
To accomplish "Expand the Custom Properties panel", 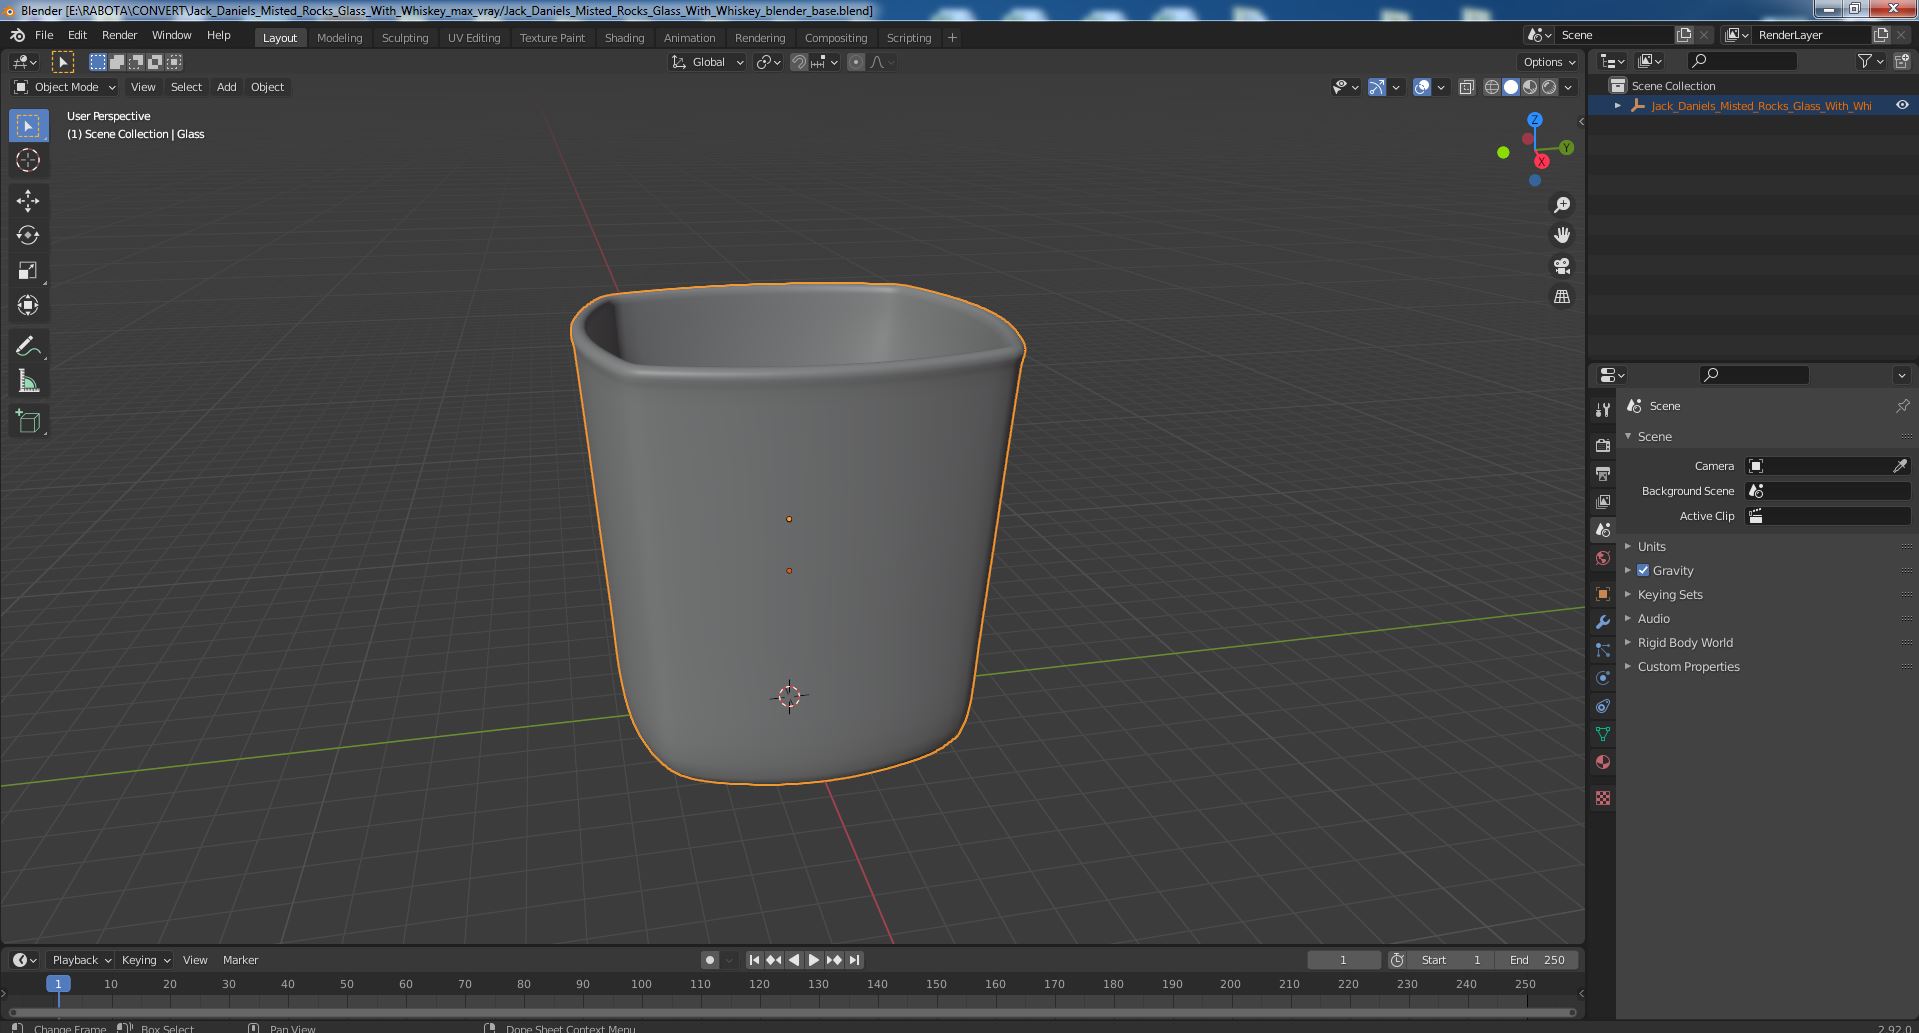I will pyautogui.click(x=1688, y=666).
